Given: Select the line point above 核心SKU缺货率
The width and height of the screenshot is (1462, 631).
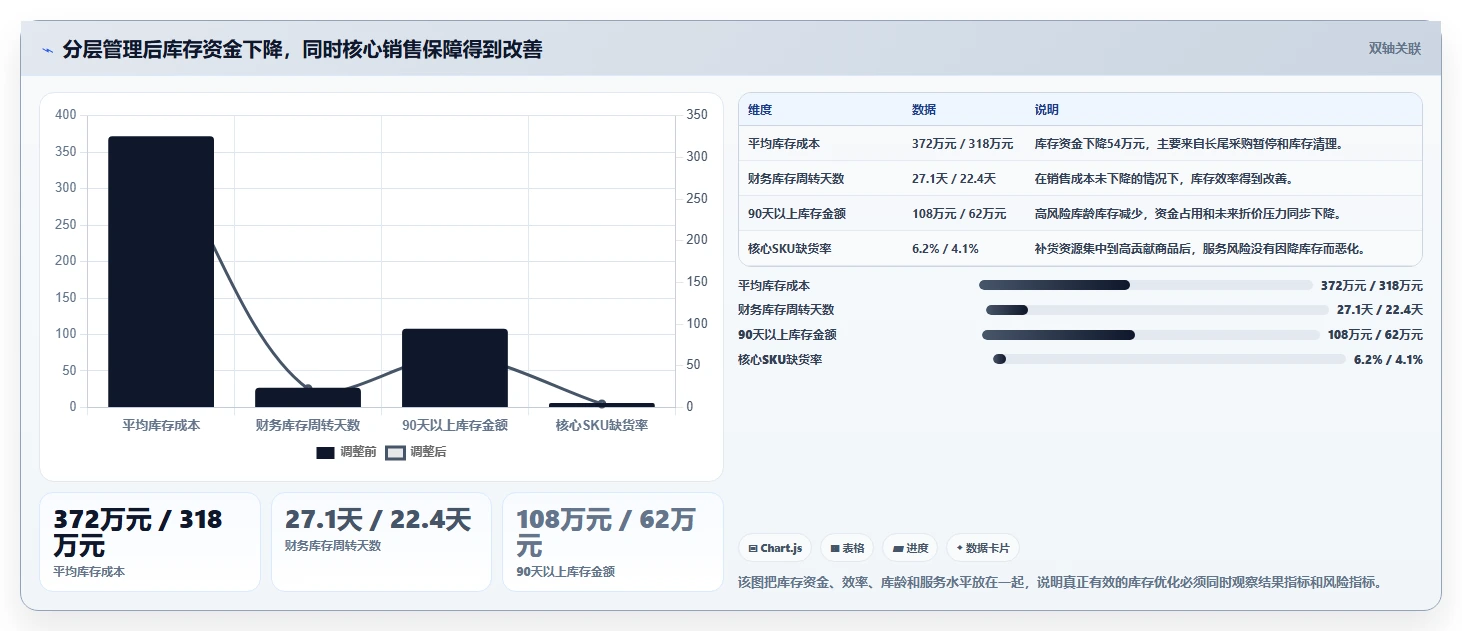Looking at the screenshot, I should coord(602,404).
